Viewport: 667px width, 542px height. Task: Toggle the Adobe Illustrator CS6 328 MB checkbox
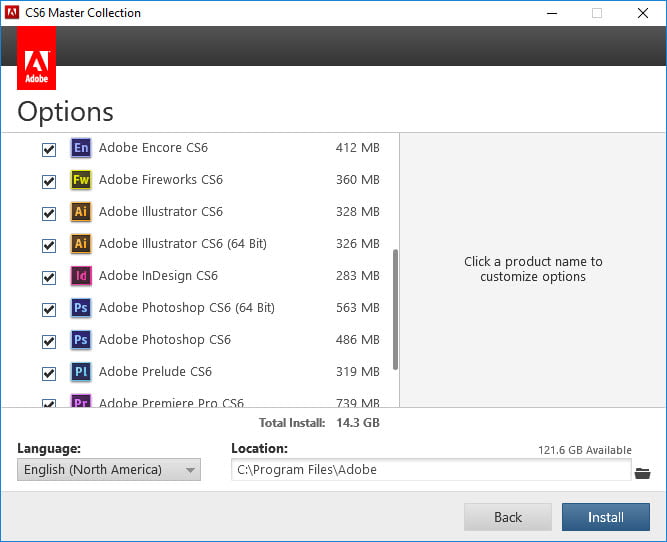click(49, 213)
